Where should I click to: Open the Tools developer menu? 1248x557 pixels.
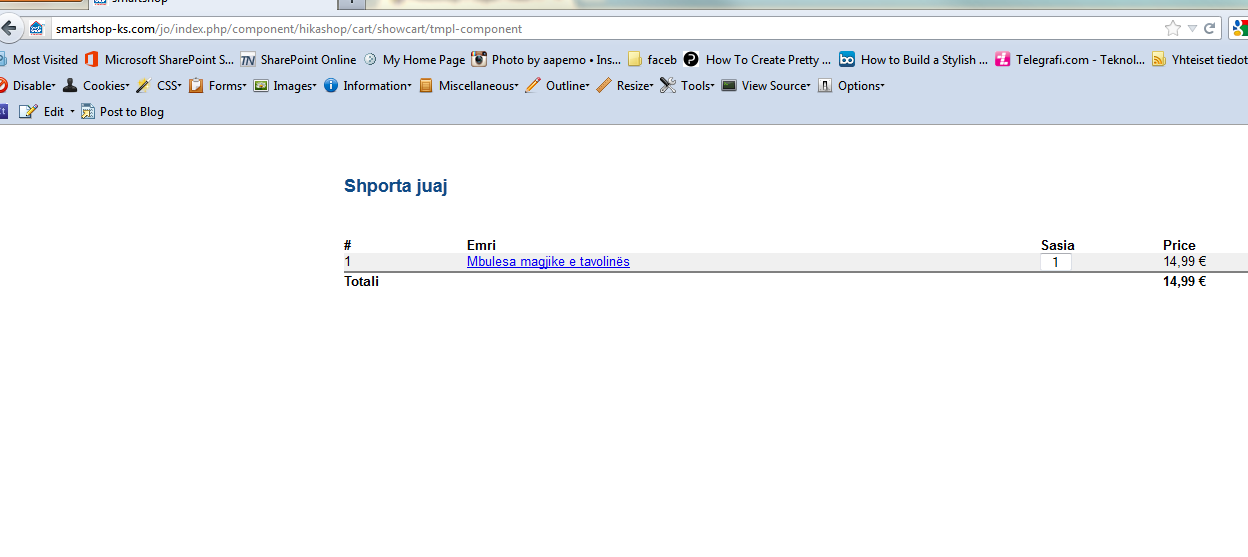coord(687,86)
